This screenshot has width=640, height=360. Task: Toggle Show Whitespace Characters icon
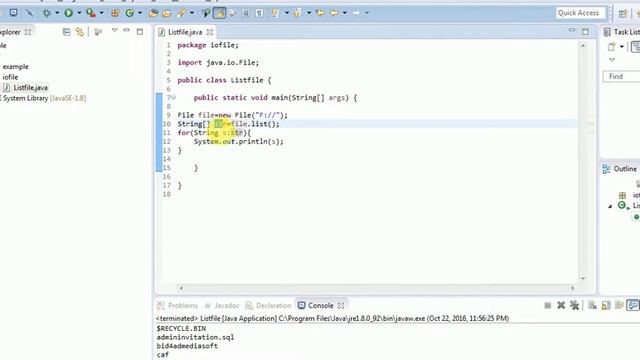click(x=259, y=13)
